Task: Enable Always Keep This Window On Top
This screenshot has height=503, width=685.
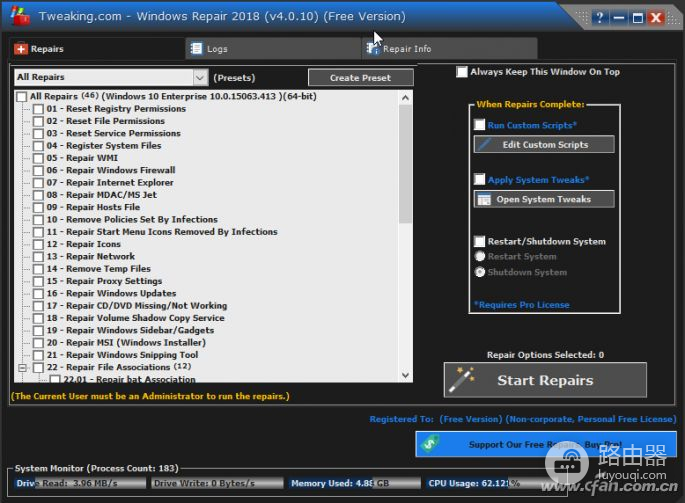Action: (x=461, y=72)
